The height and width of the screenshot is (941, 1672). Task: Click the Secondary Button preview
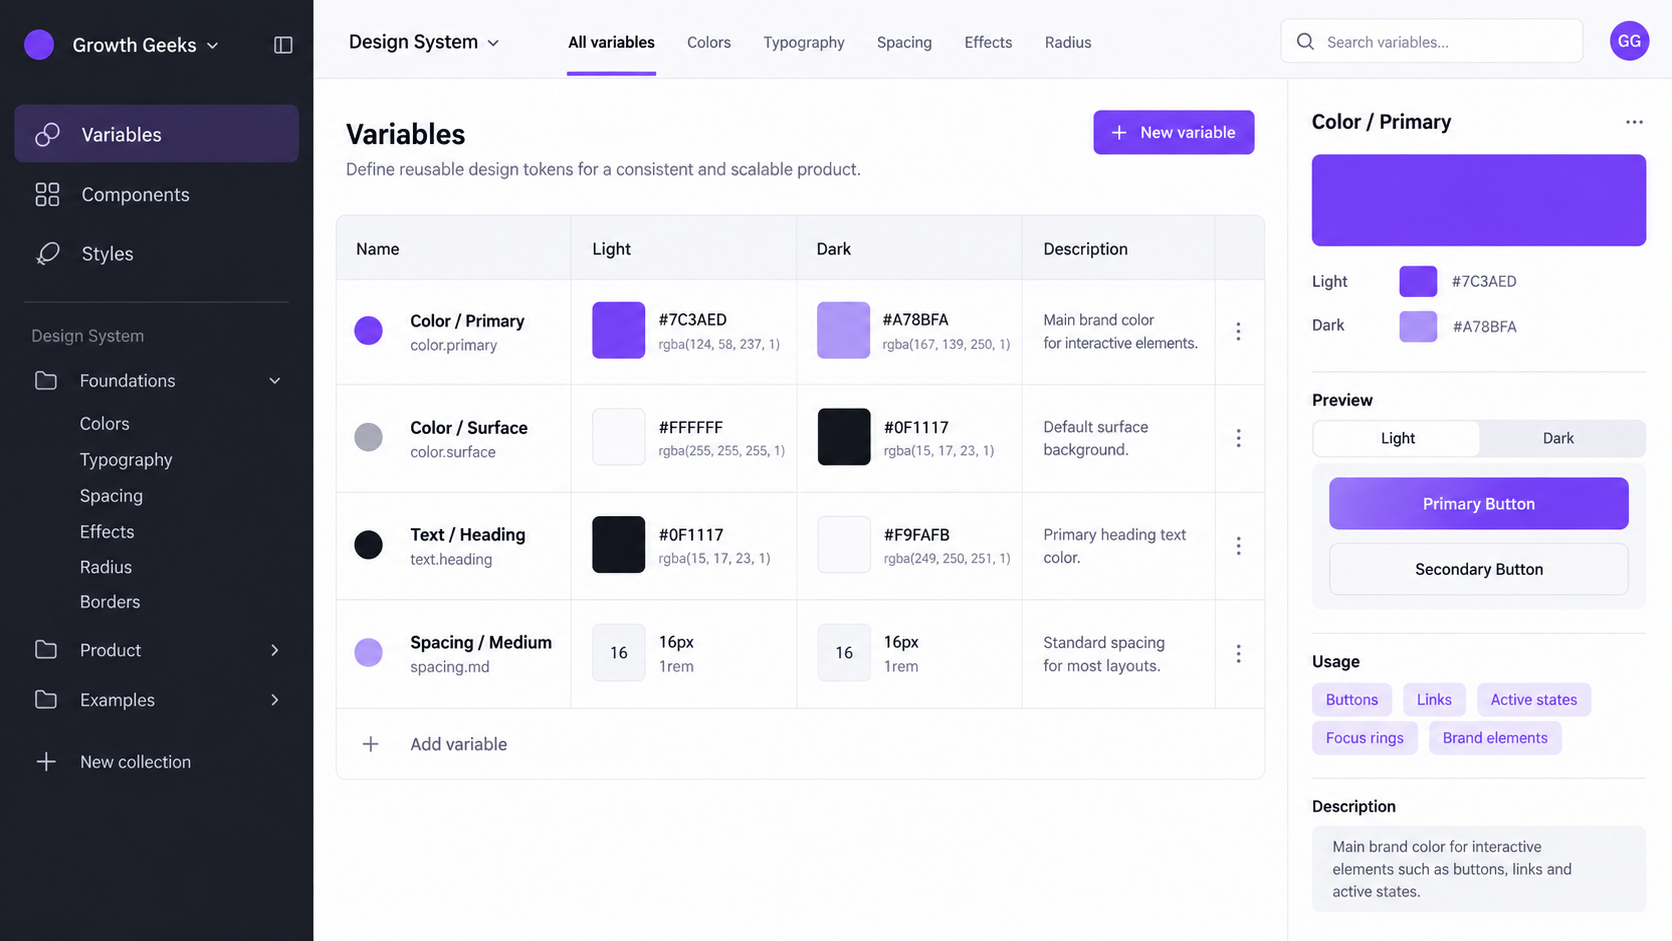(1478, 569)
